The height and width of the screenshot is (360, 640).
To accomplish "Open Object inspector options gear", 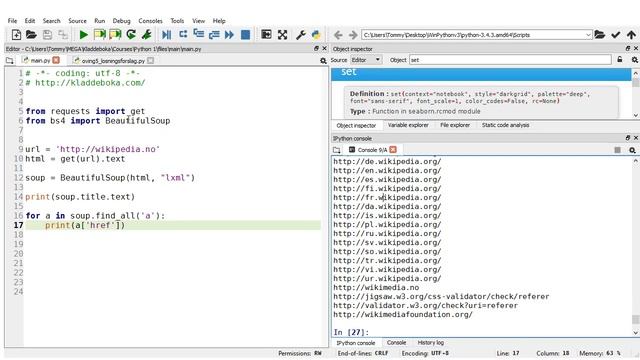I will 634,60.
